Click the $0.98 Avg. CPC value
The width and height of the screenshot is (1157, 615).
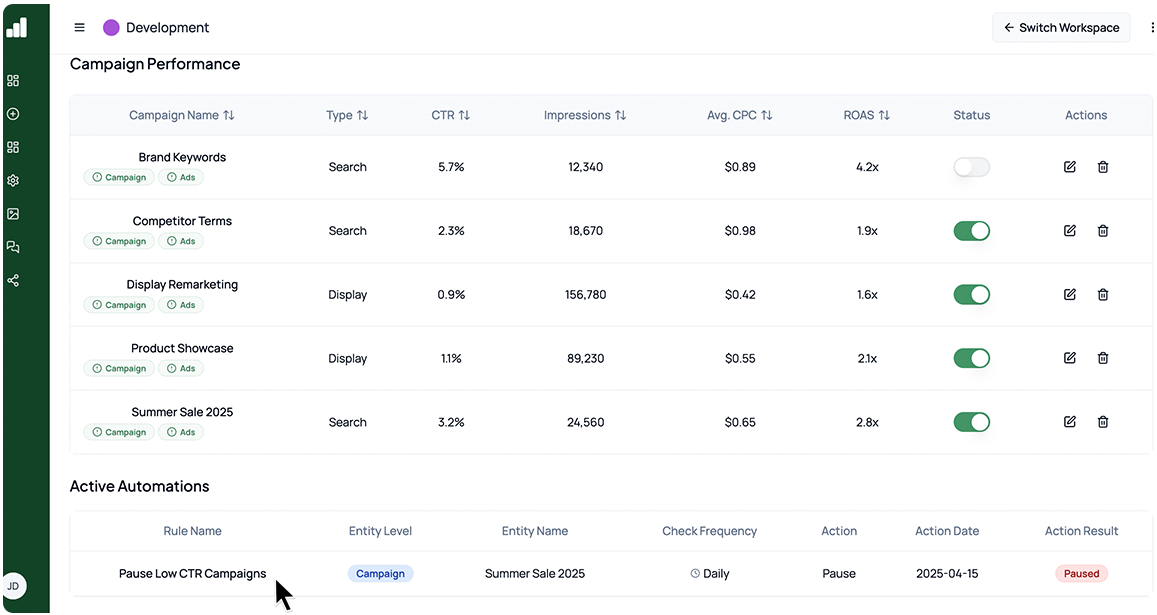point(739,230)
